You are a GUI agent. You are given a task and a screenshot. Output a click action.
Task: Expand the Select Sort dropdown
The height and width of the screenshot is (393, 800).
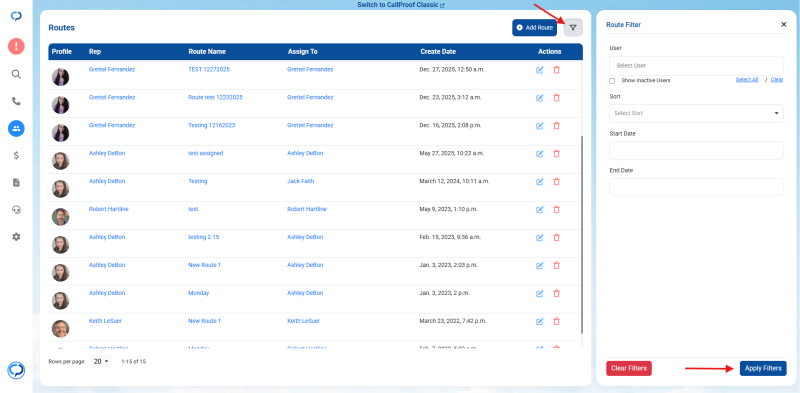click(696, 113)
